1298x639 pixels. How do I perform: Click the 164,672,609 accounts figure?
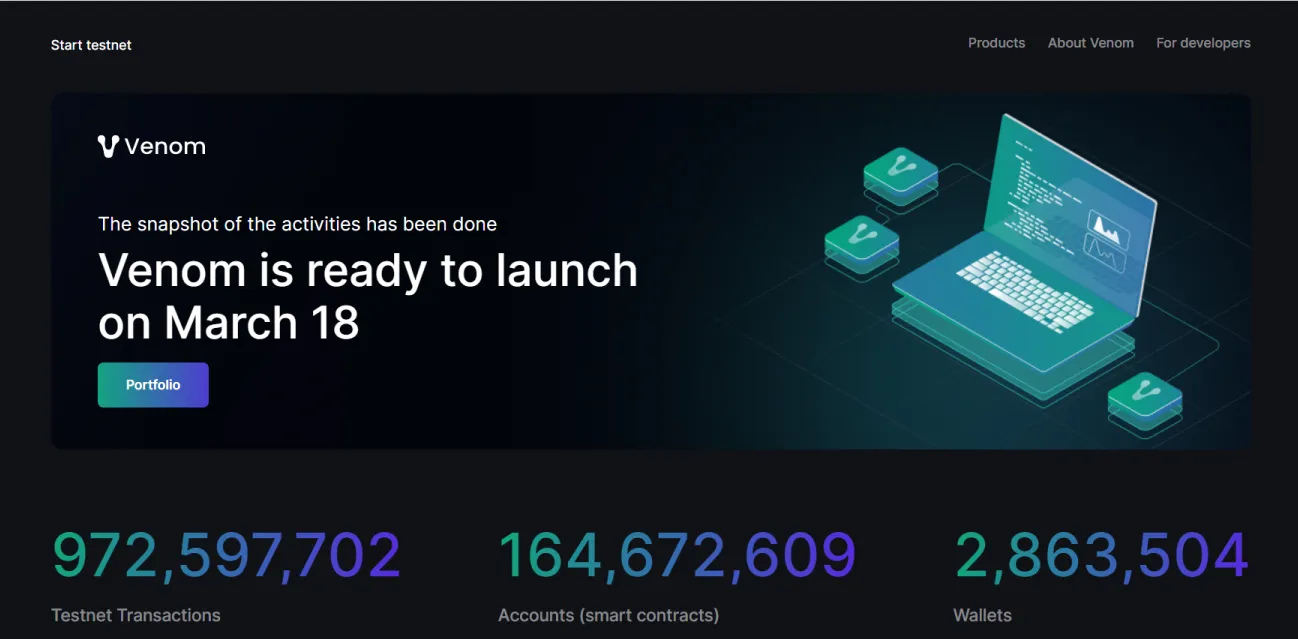677,556
